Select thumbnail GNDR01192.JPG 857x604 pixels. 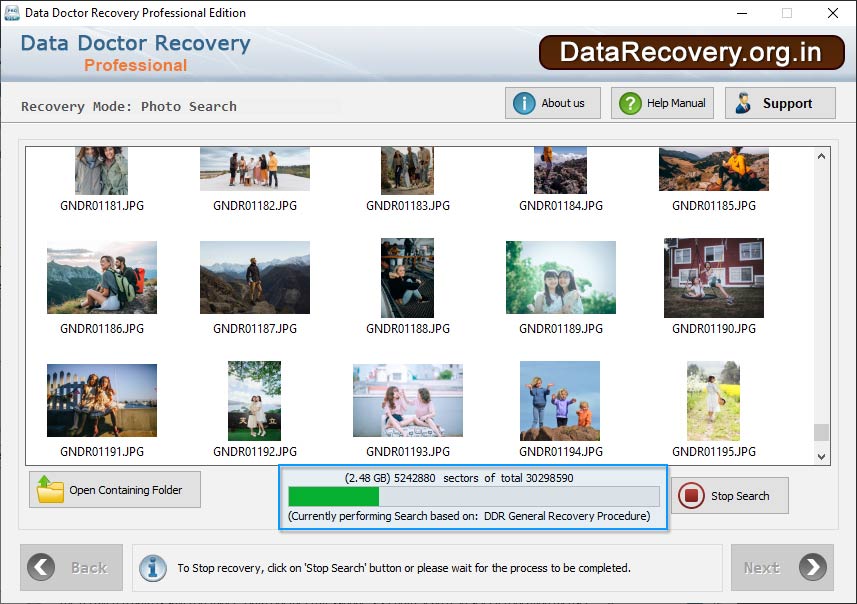[254, 401]
